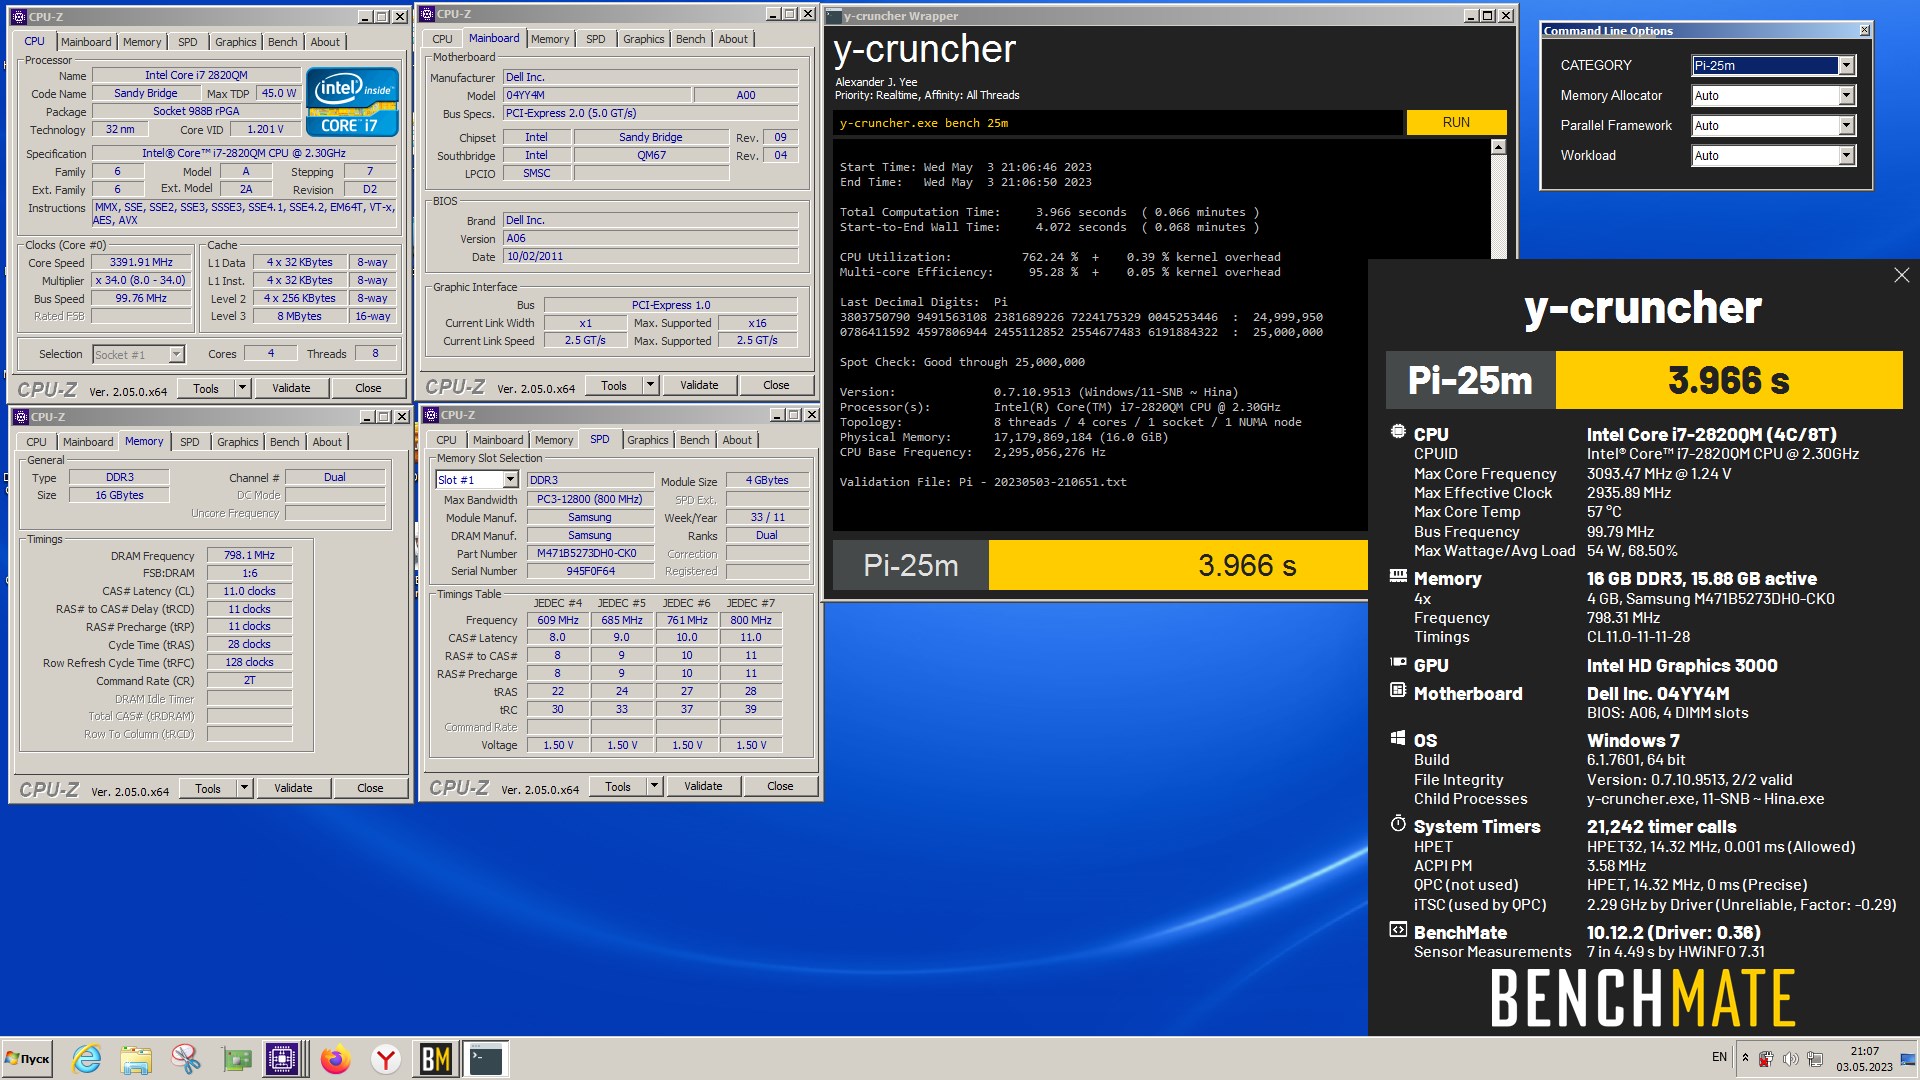Open Yandex Browser from the taskbar

pos(385,1059)
